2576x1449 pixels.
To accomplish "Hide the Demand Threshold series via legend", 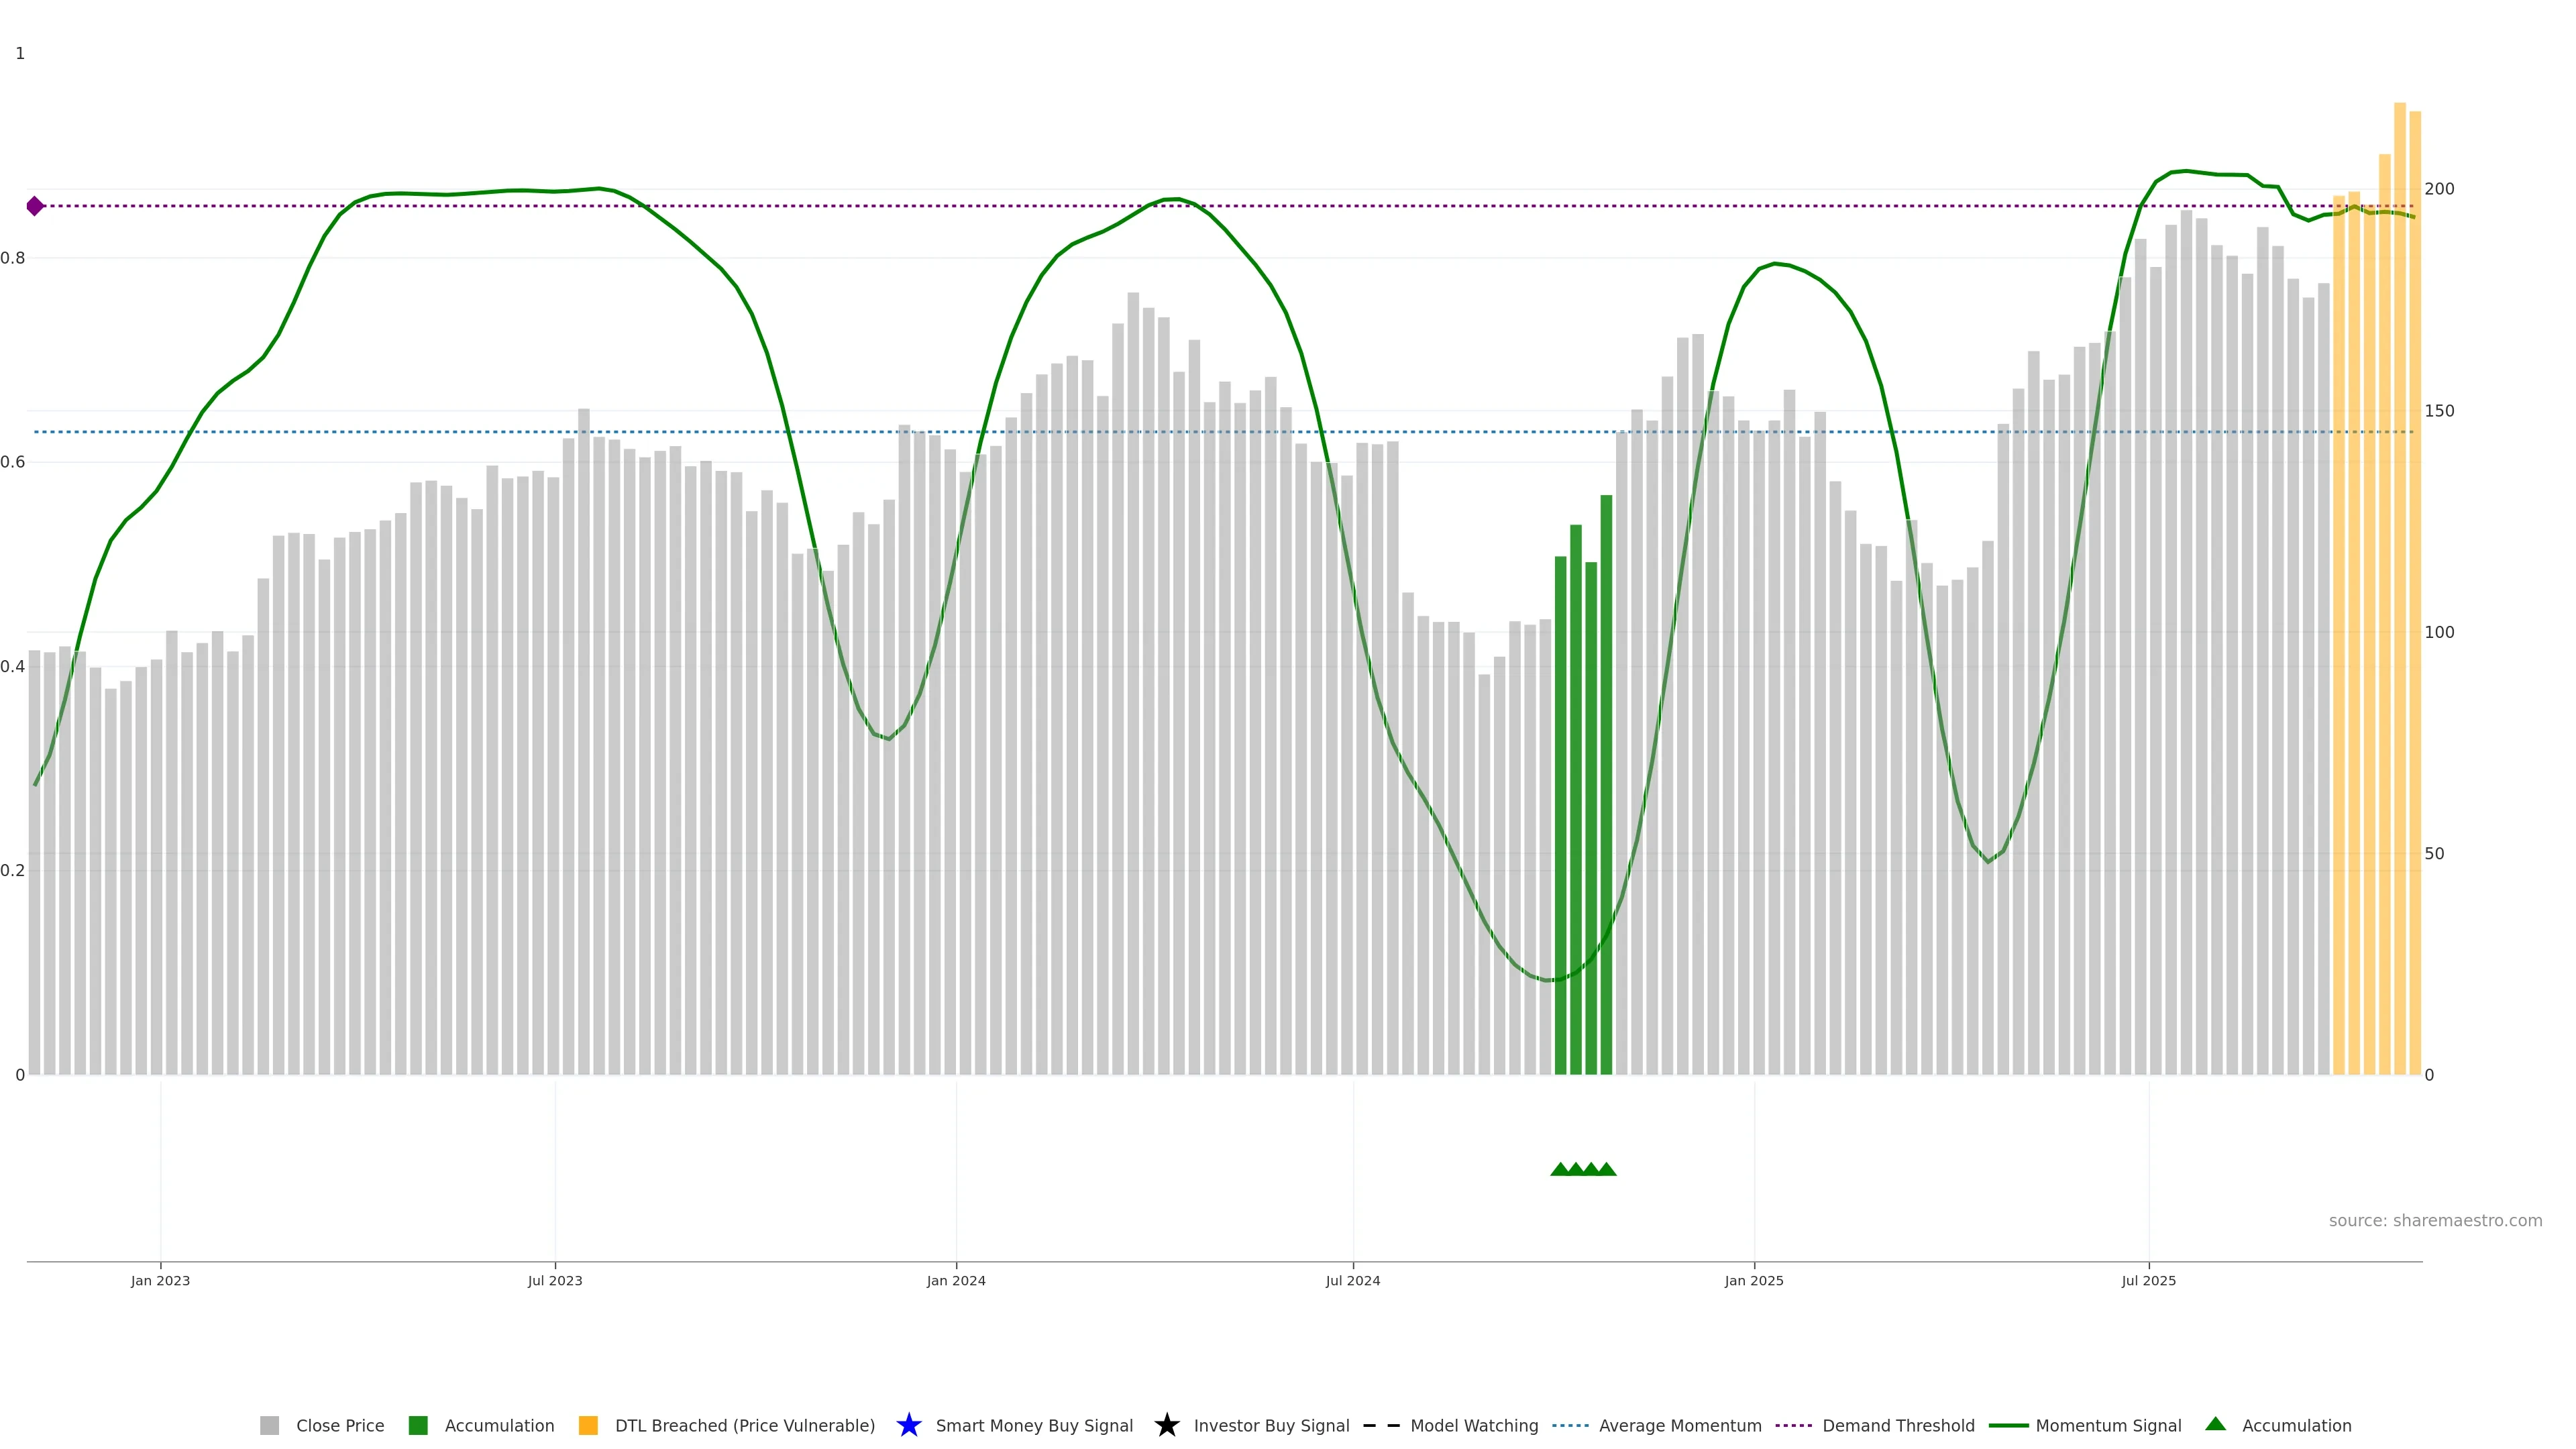I will [x=1897, y=1425].
